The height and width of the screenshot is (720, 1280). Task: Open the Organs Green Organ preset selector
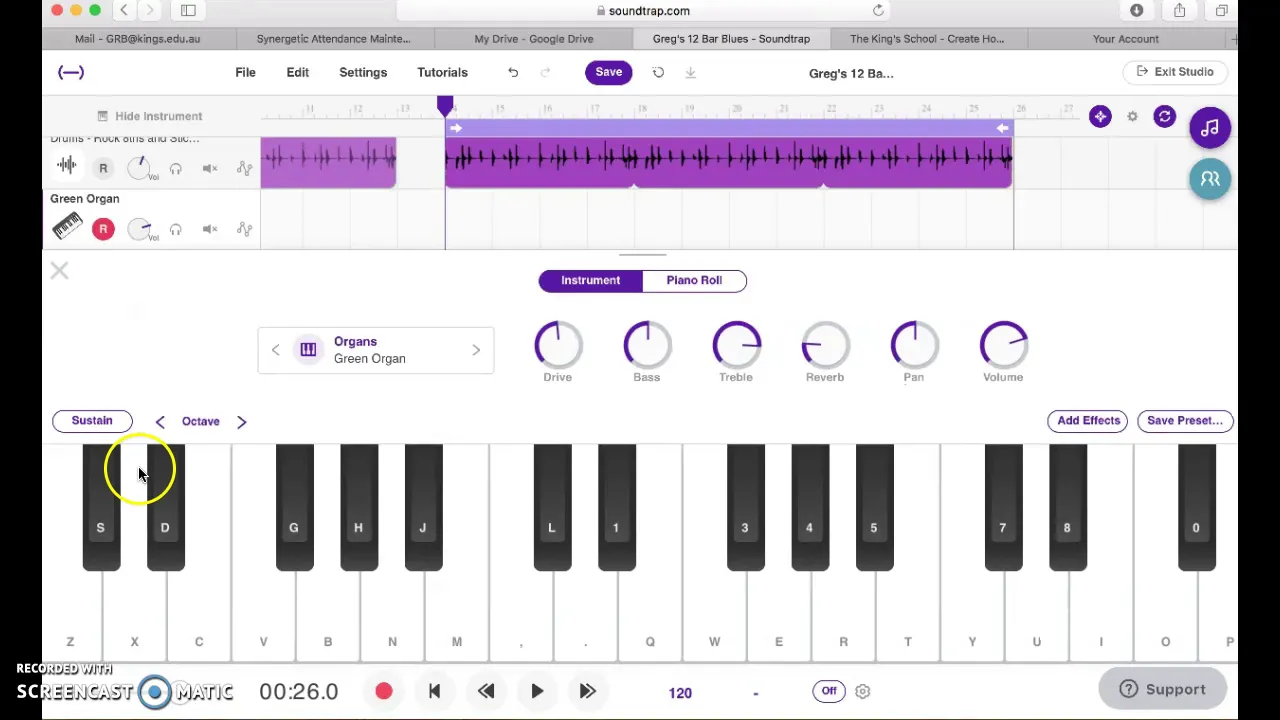tap(375, 350)
